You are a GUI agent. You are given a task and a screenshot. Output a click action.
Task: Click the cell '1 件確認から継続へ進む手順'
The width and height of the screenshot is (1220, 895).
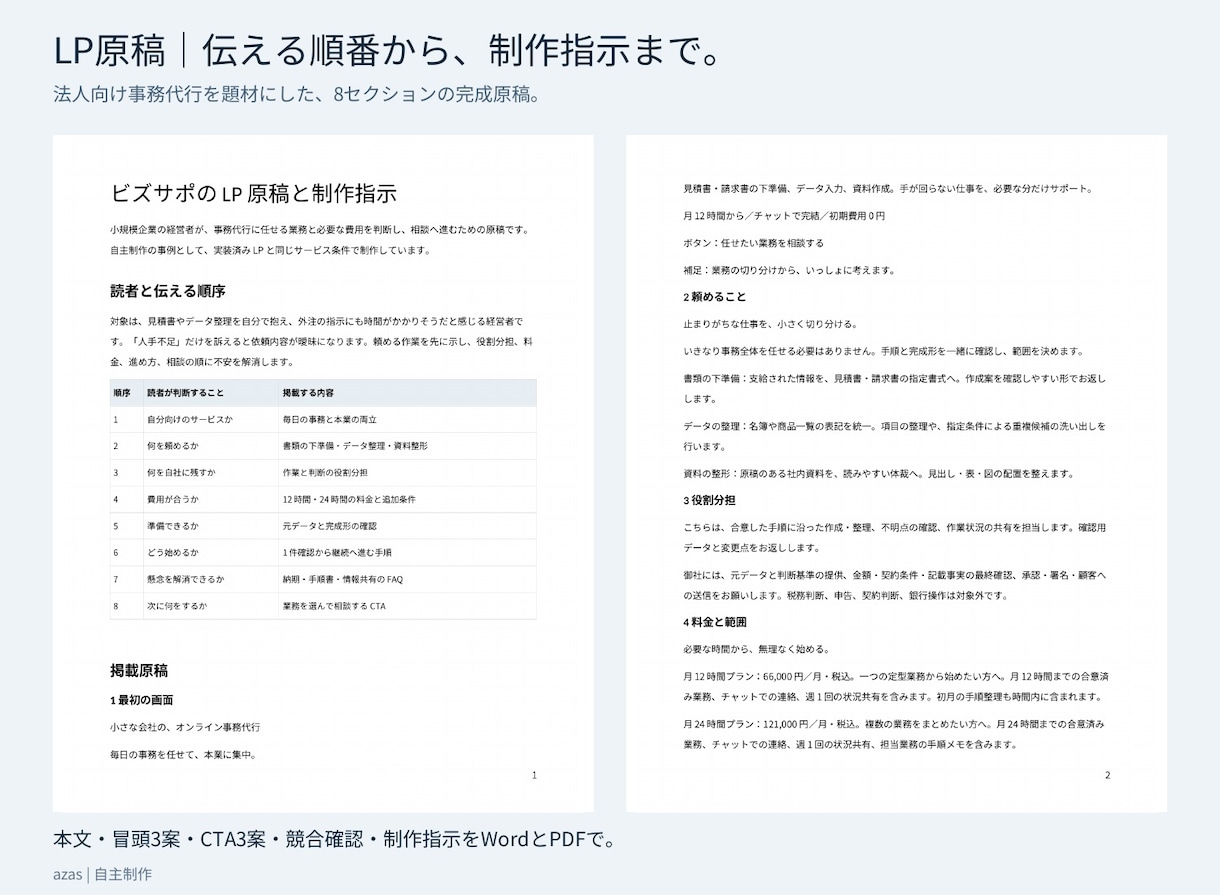(x=337, y=552)
